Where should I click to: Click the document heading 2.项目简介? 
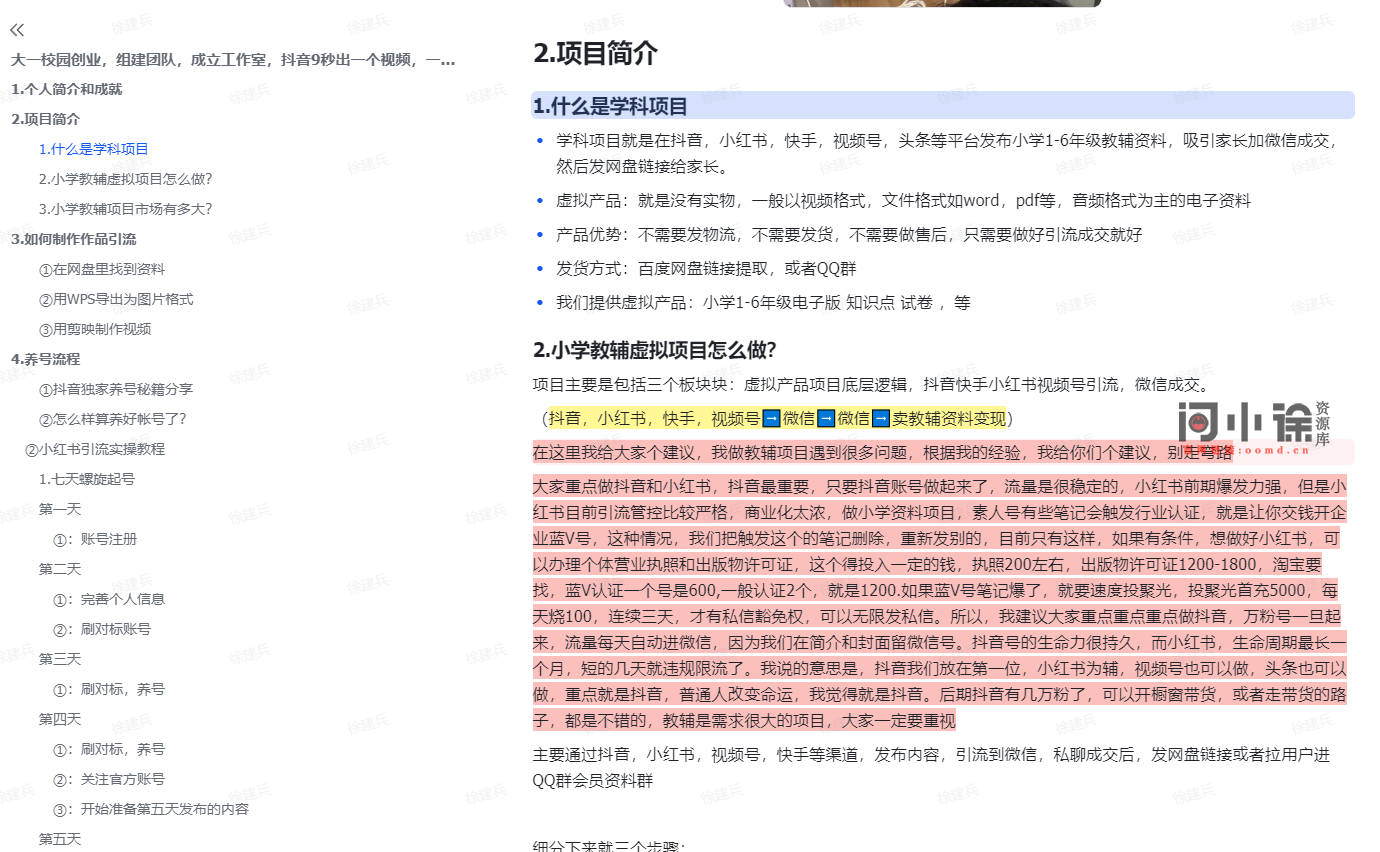(x=595, y=53)
